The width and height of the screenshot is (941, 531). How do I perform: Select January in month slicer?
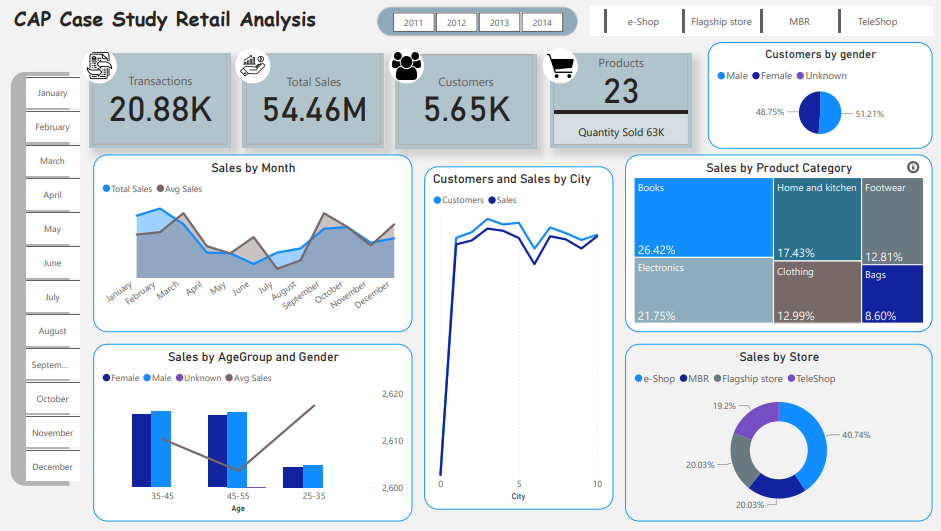52,93
